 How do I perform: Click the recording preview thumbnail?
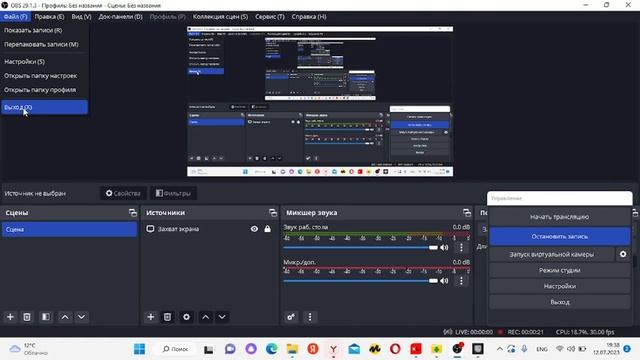320,101
